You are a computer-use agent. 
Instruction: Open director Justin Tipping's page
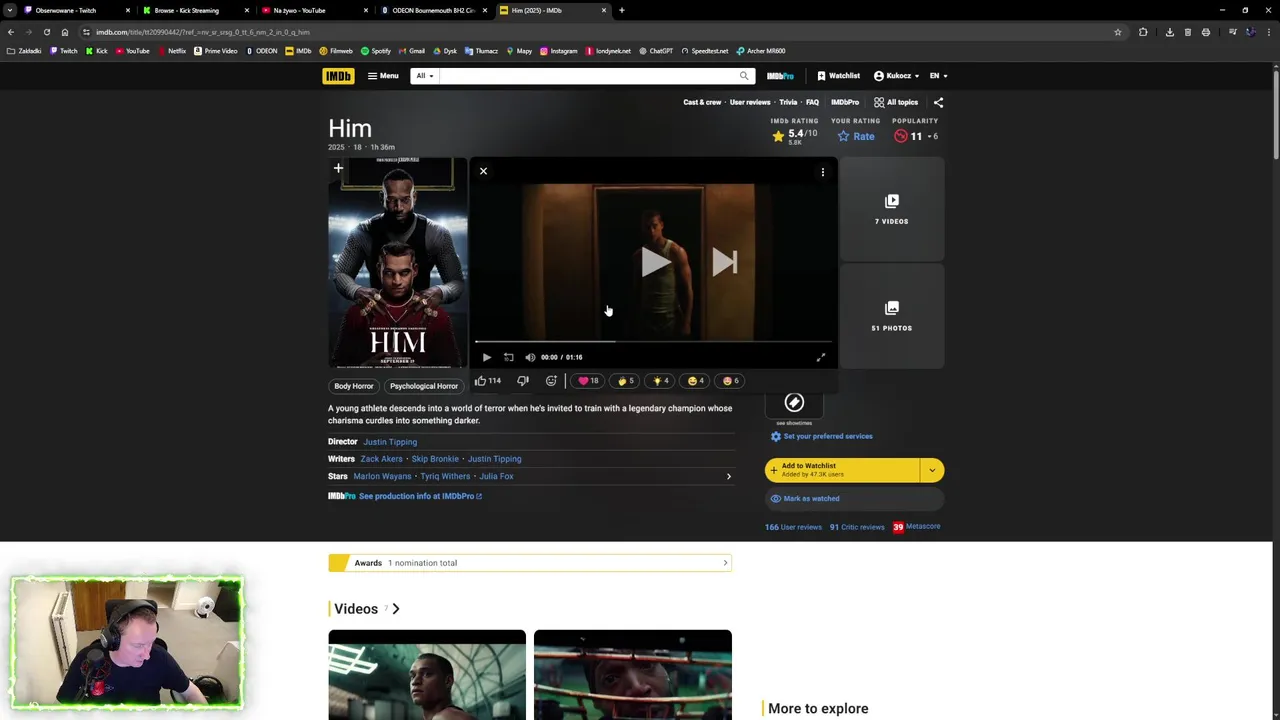(390, 442)
